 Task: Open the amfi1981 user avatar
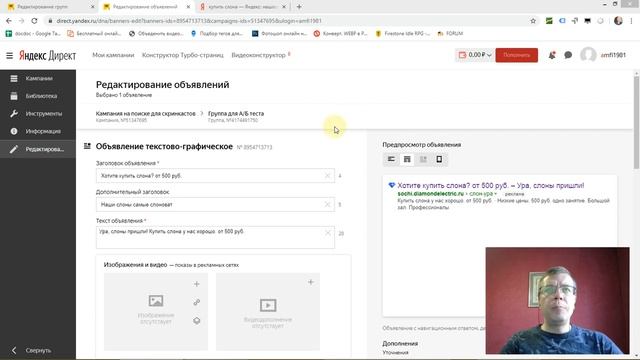588,55
